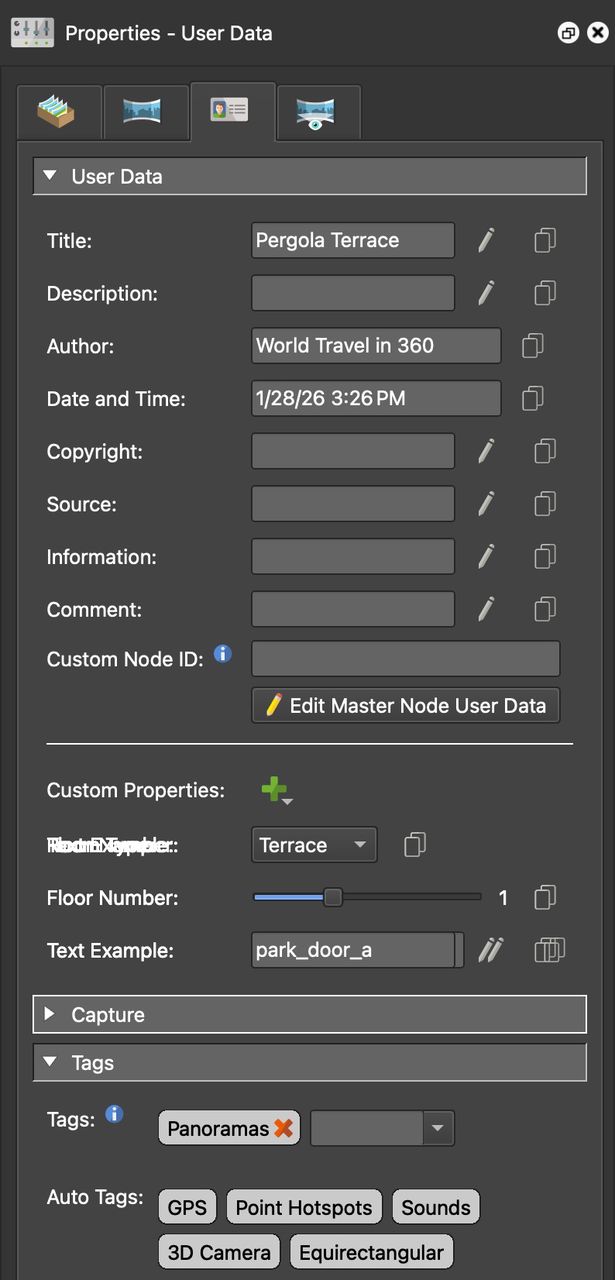Focus the Description input field
Screen dimensions: 615x1280
click(x=353, y=293)
